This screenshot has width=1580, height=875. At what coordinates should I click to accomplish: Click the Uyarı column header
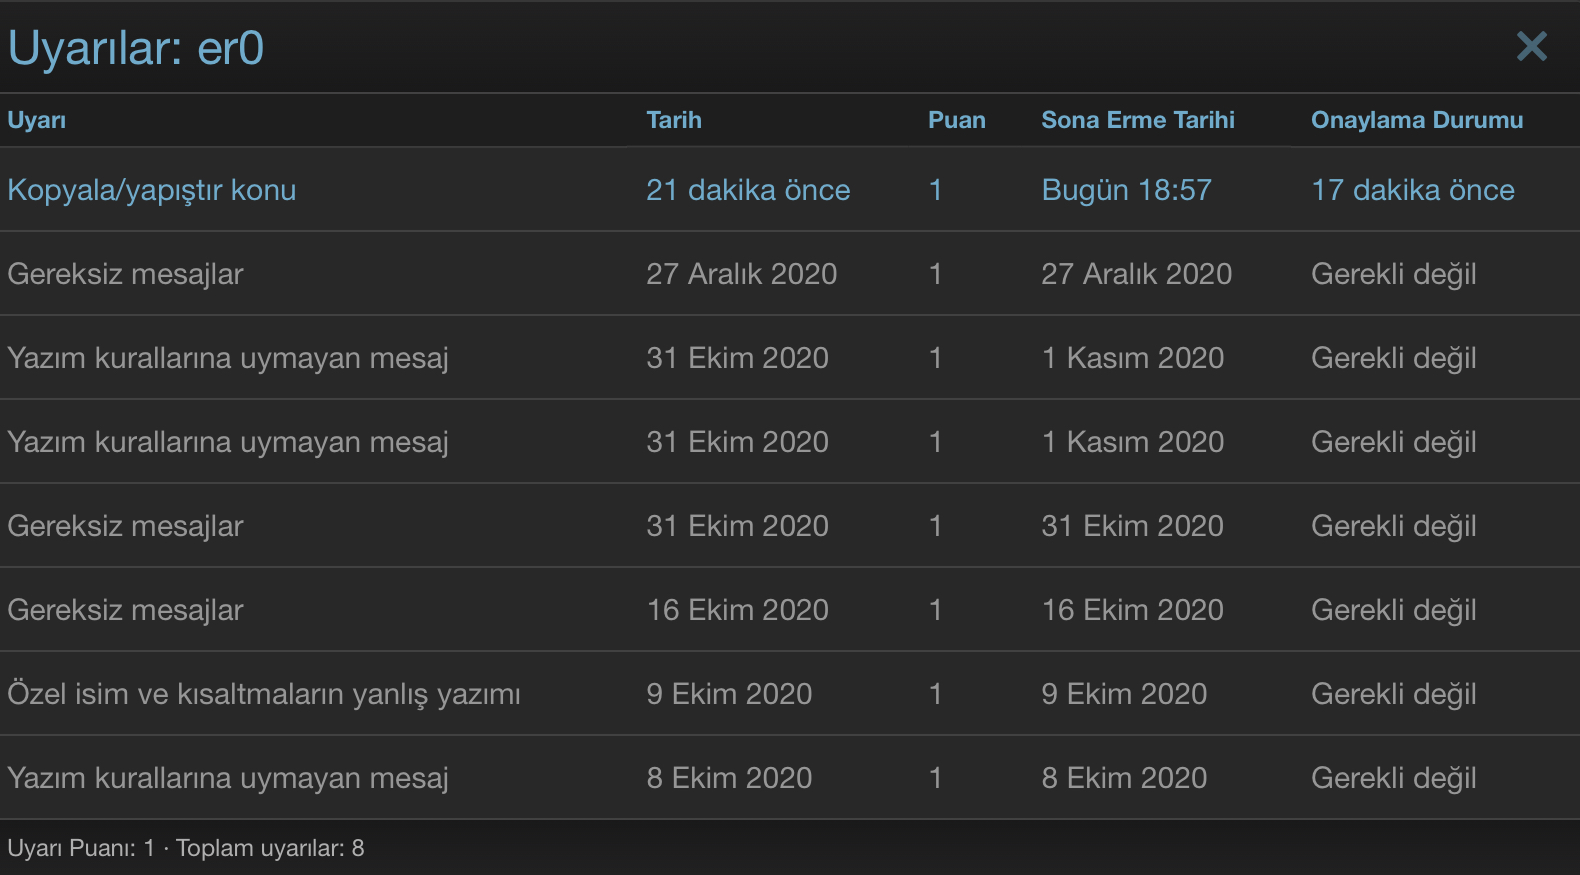tap(37, 120)
